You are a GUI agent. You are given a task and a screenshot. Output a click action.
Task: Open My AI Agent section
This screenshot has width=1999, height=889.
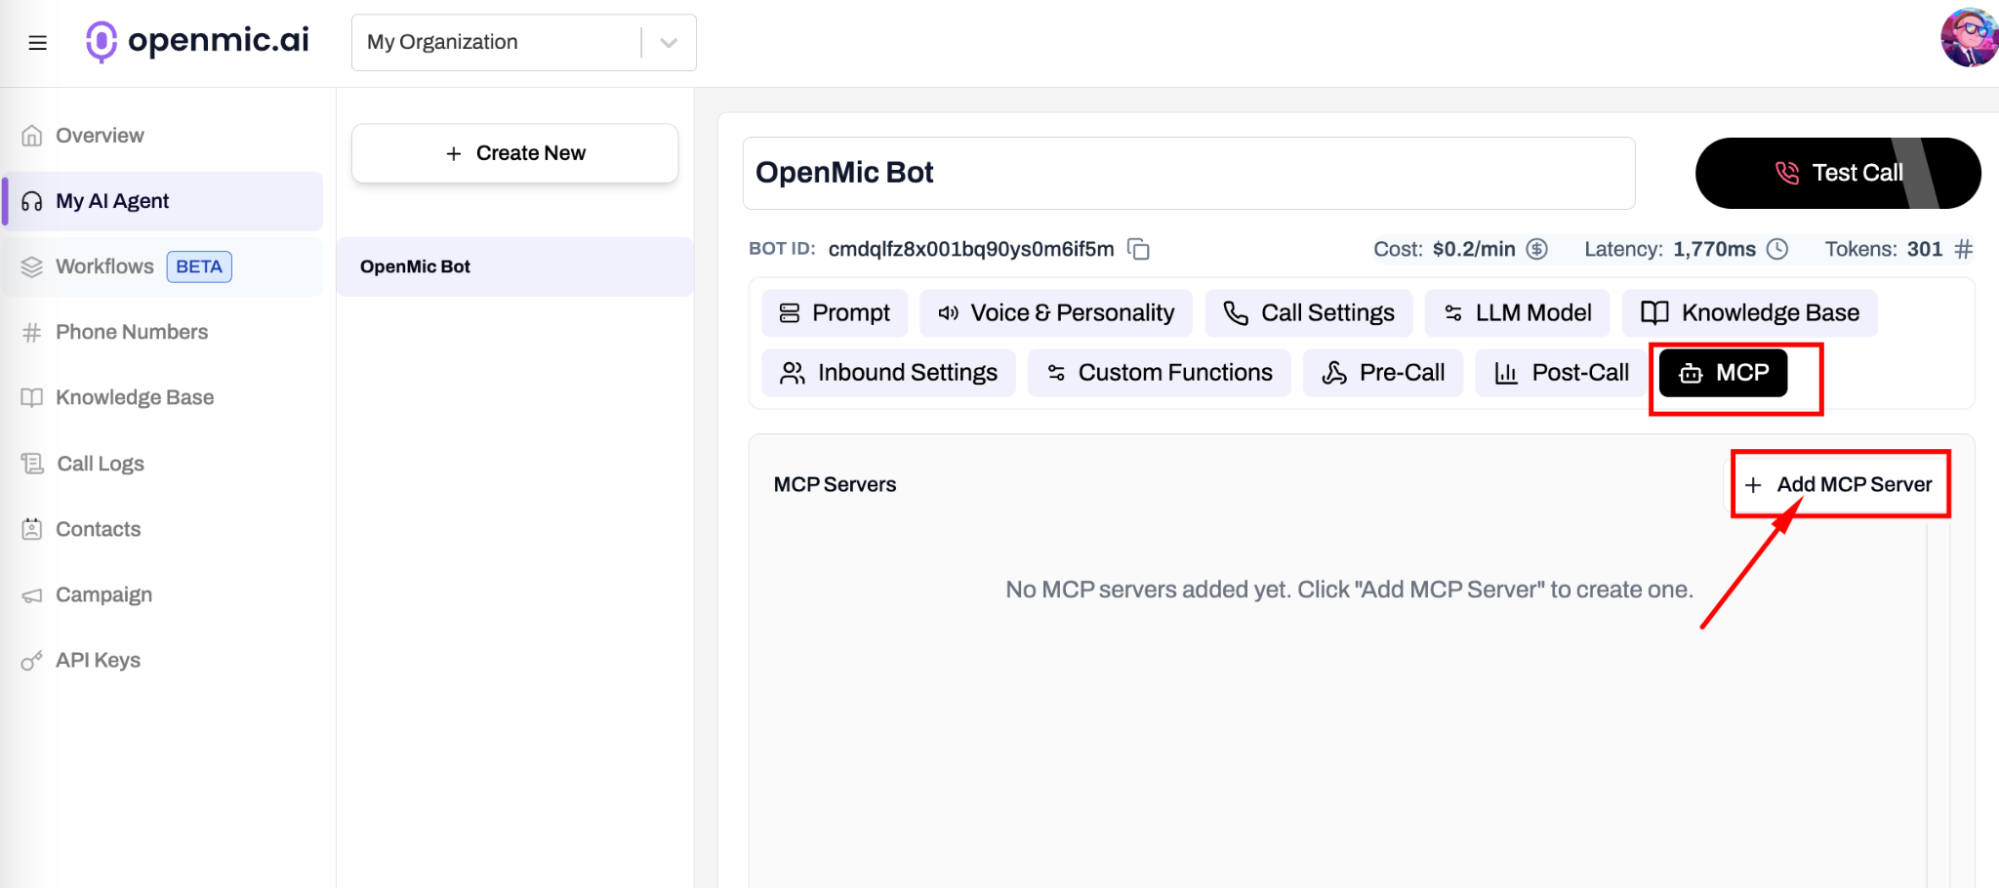(163, 201)
